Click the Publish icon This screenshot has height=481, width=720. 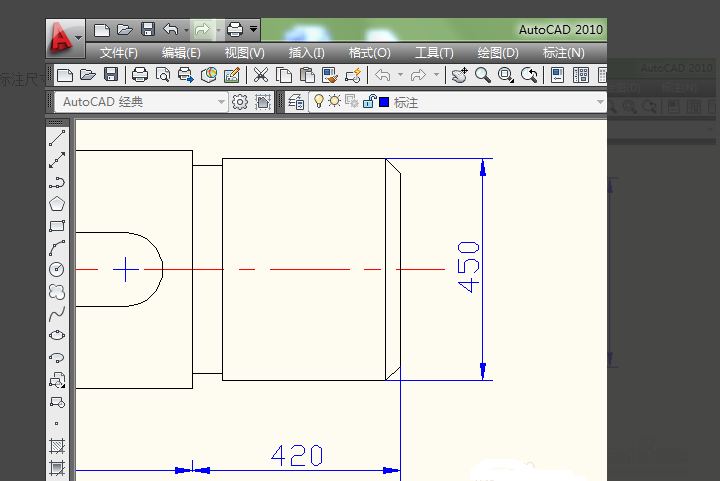pyautogui.click(x=186, y=75)
